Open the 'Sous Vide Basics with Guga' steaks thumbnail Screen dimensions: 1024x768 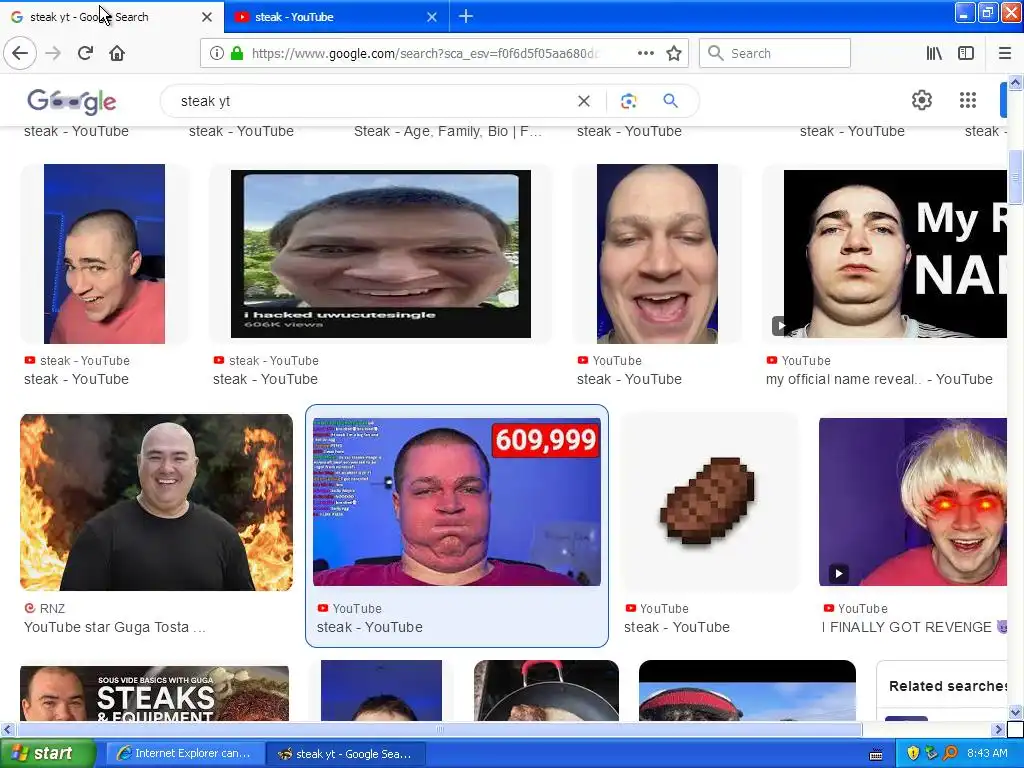[154, 694]
